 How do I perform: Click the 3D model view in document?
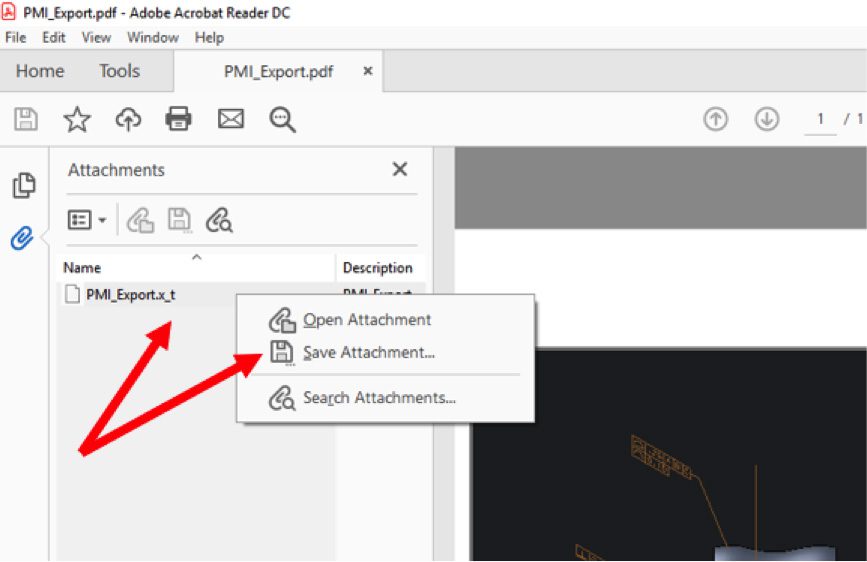[668, 456]
